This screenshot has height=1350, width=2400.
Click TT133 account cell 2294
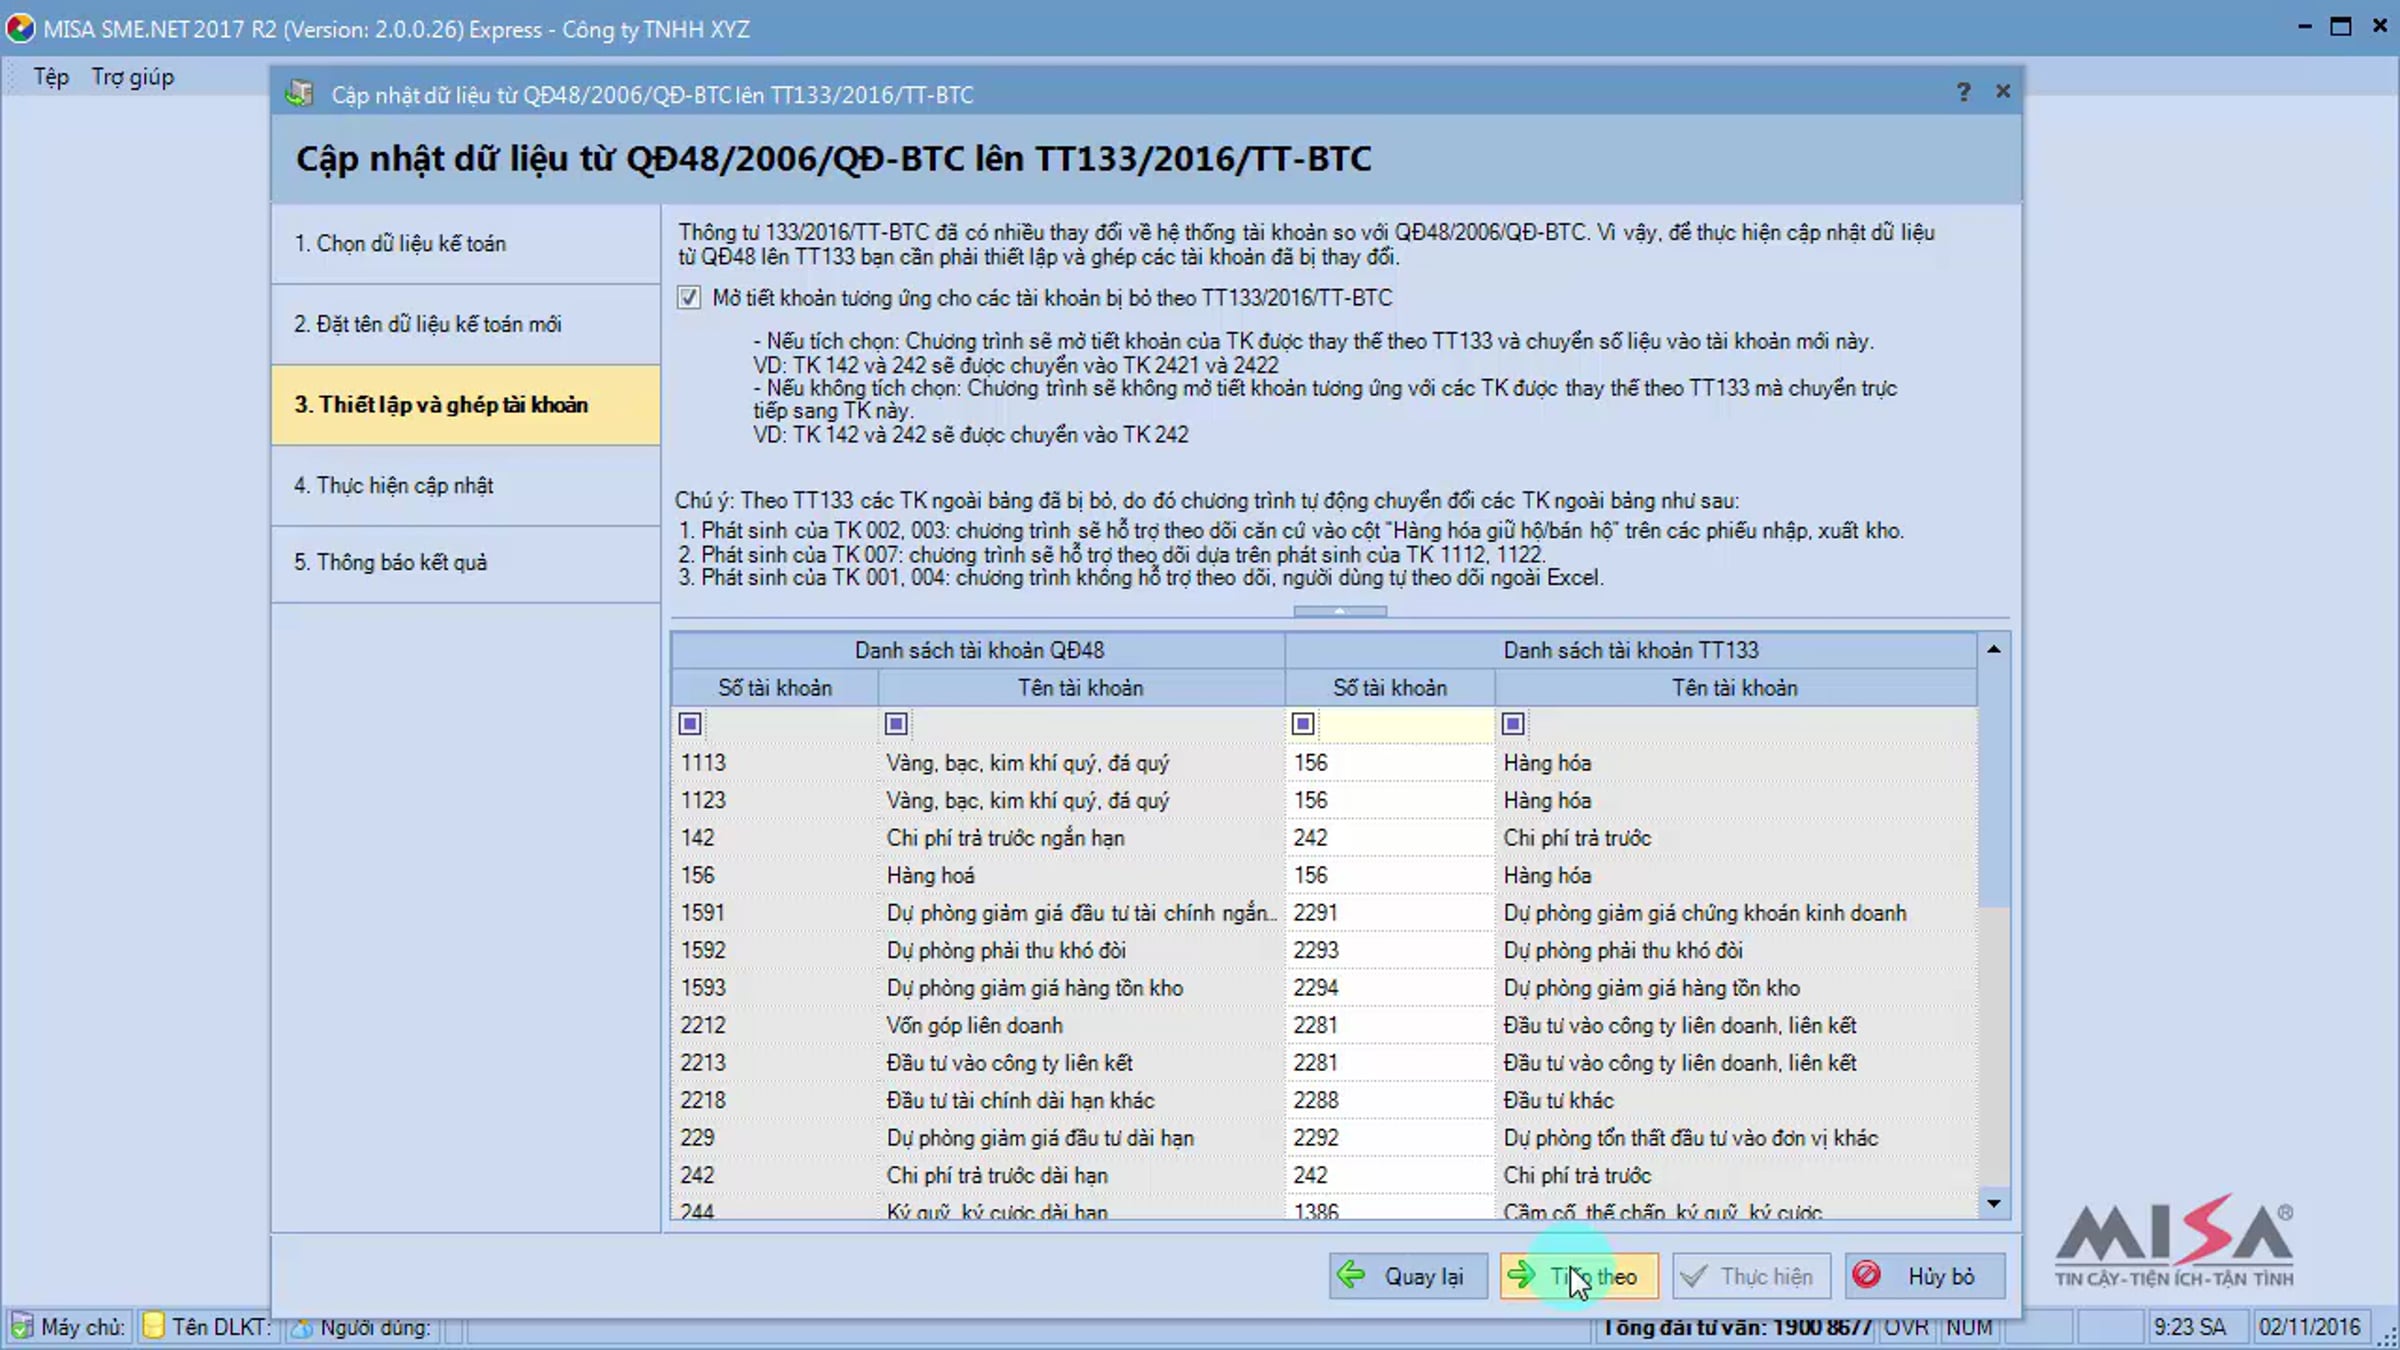click(x=1390, y=988)
